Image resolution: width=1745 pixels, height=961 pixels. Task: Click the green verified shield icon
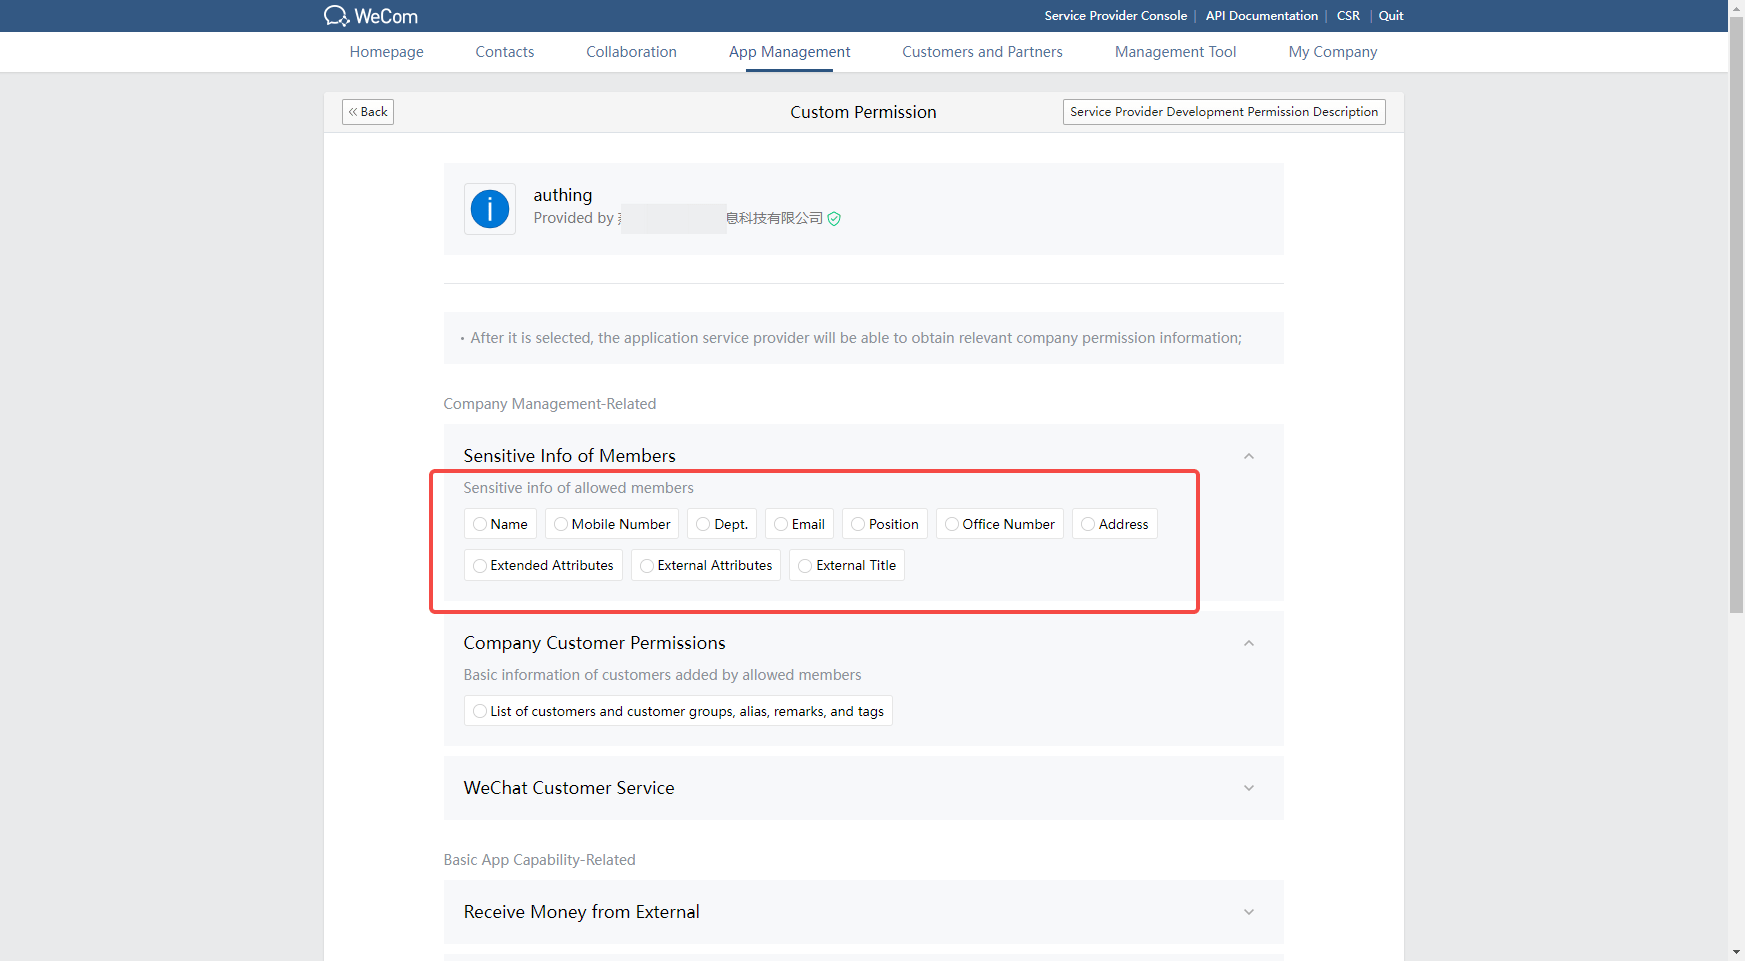[x=834, y=219]
